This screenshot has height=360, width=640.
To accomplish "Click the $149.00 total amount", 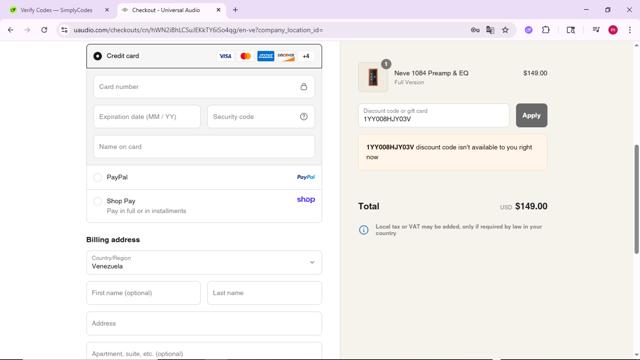I will click(x=531, y=206).
